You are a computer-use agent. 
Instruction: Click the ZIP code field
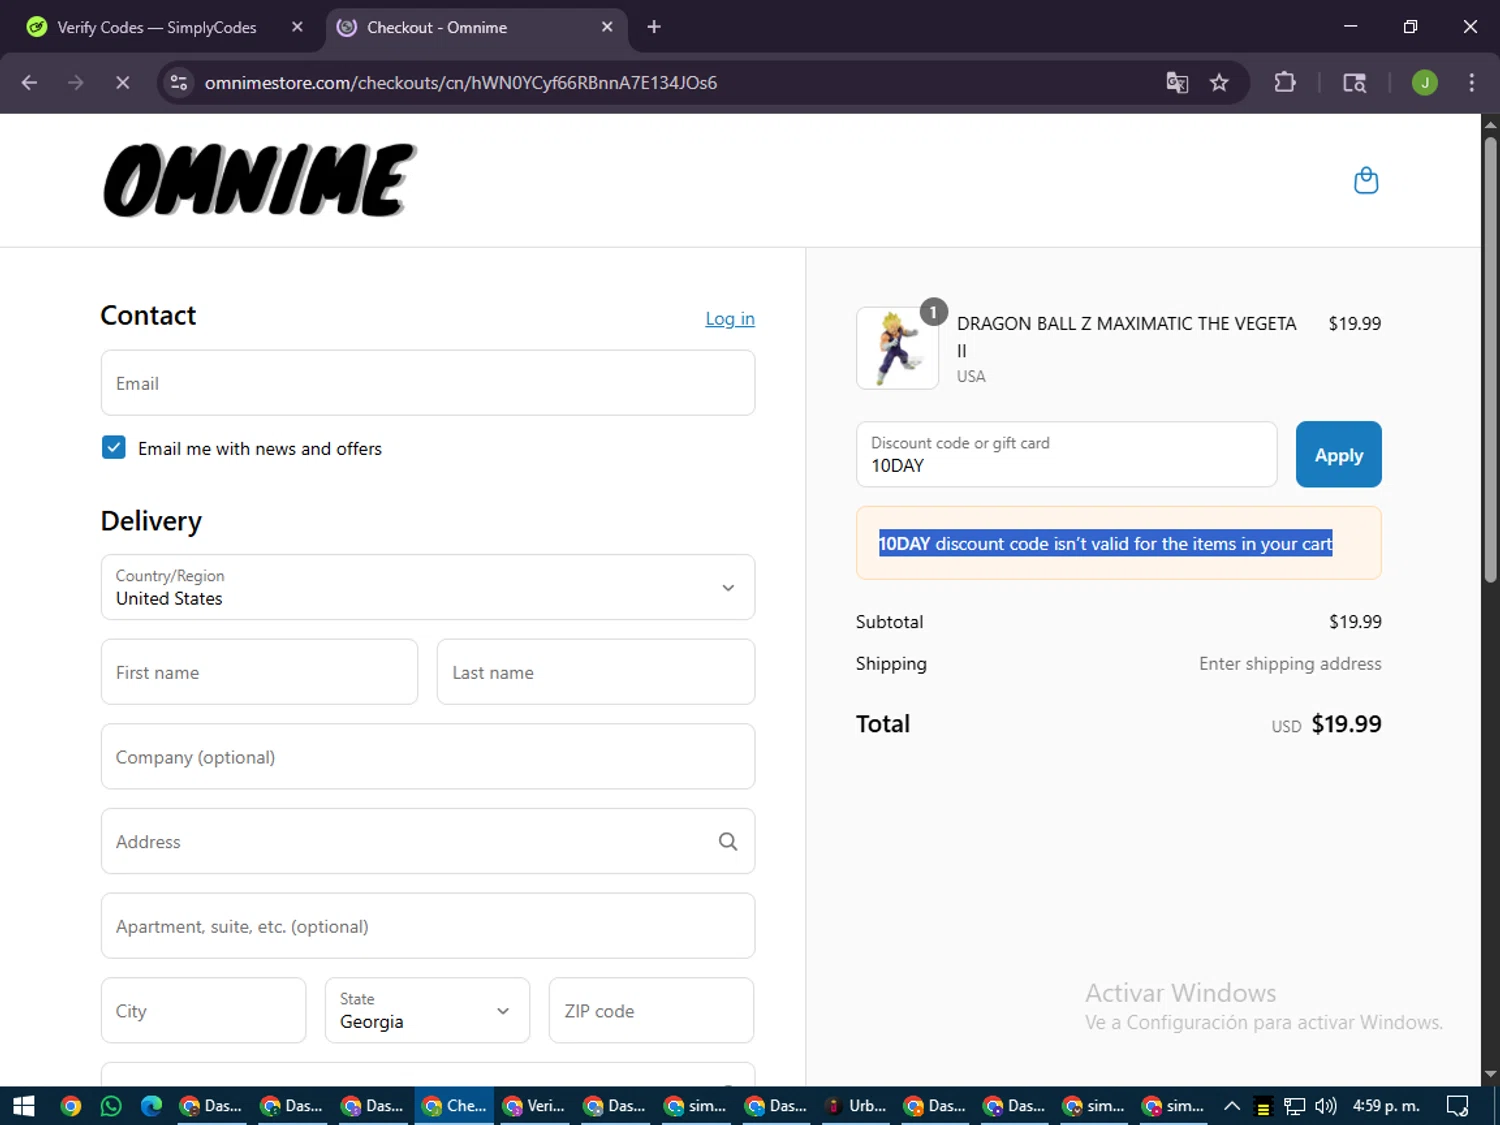point(651,1010)
